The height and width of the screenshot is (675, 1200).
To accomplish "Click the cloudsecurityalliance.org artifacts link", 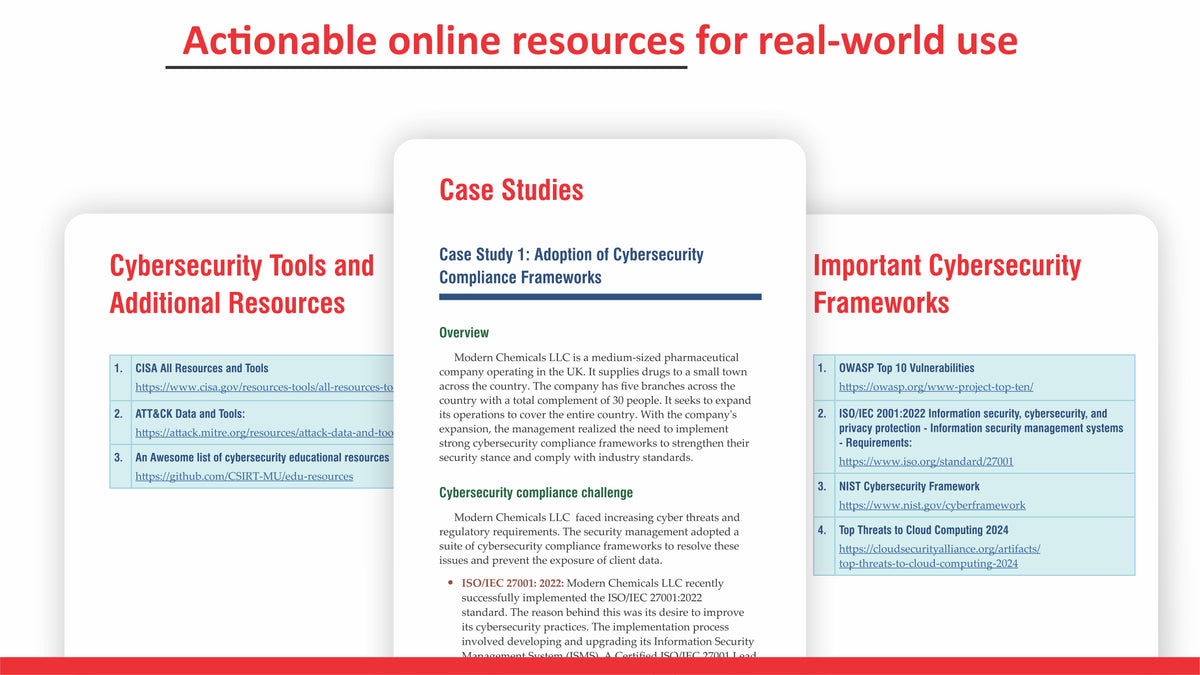I will pos(939,548).
